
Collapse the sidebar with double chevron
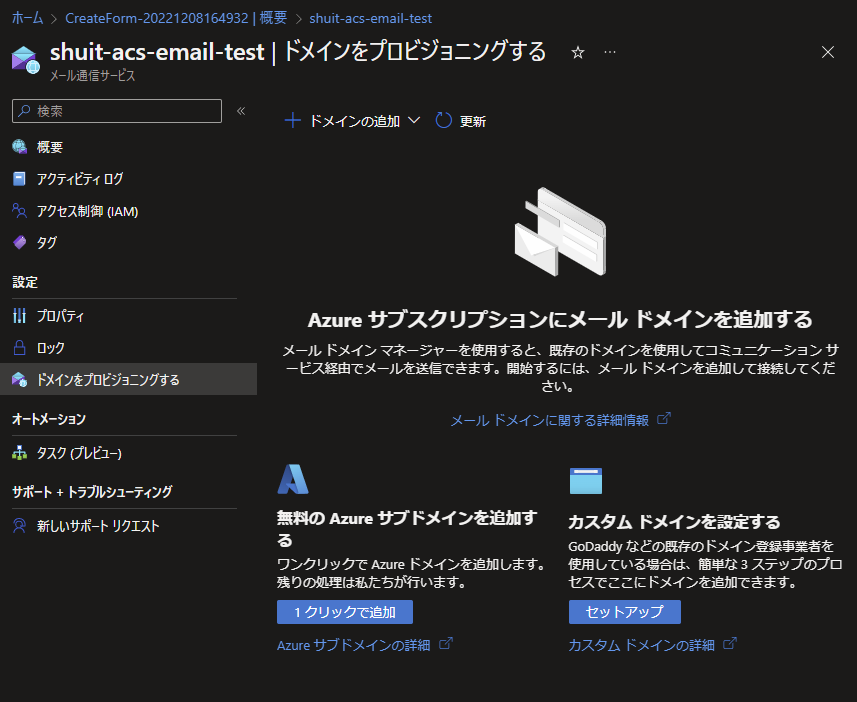[x=241, y=111]
